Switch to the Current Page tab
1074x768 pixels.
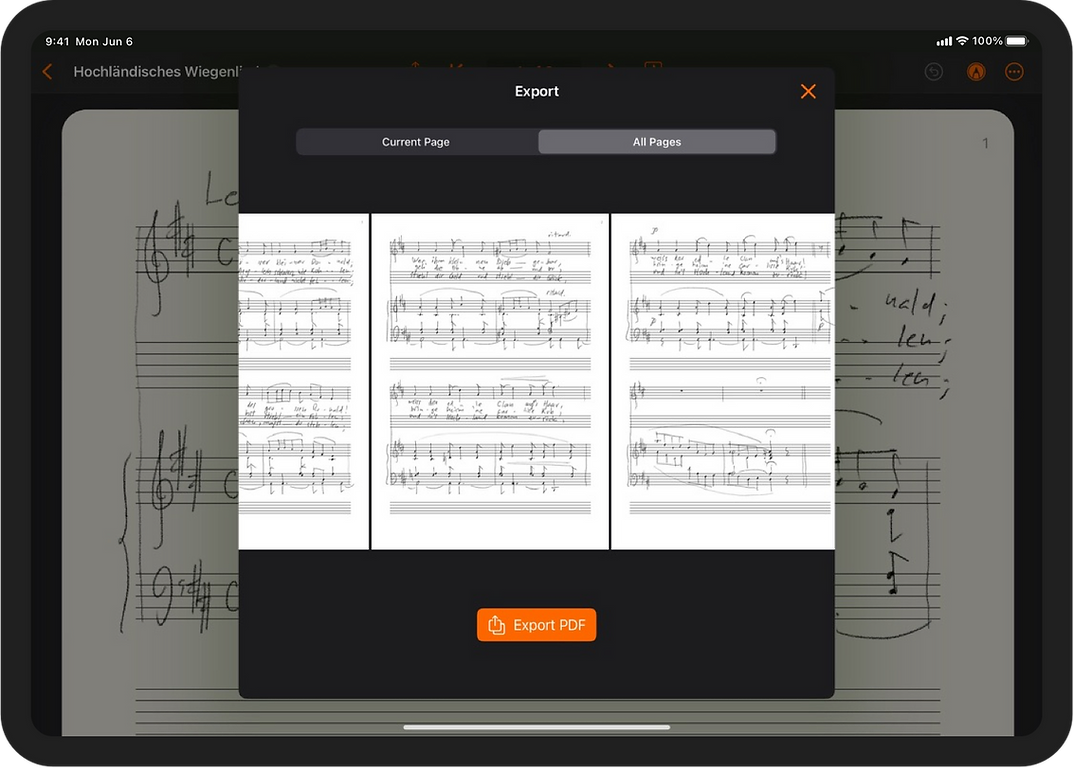pos(415,141)
